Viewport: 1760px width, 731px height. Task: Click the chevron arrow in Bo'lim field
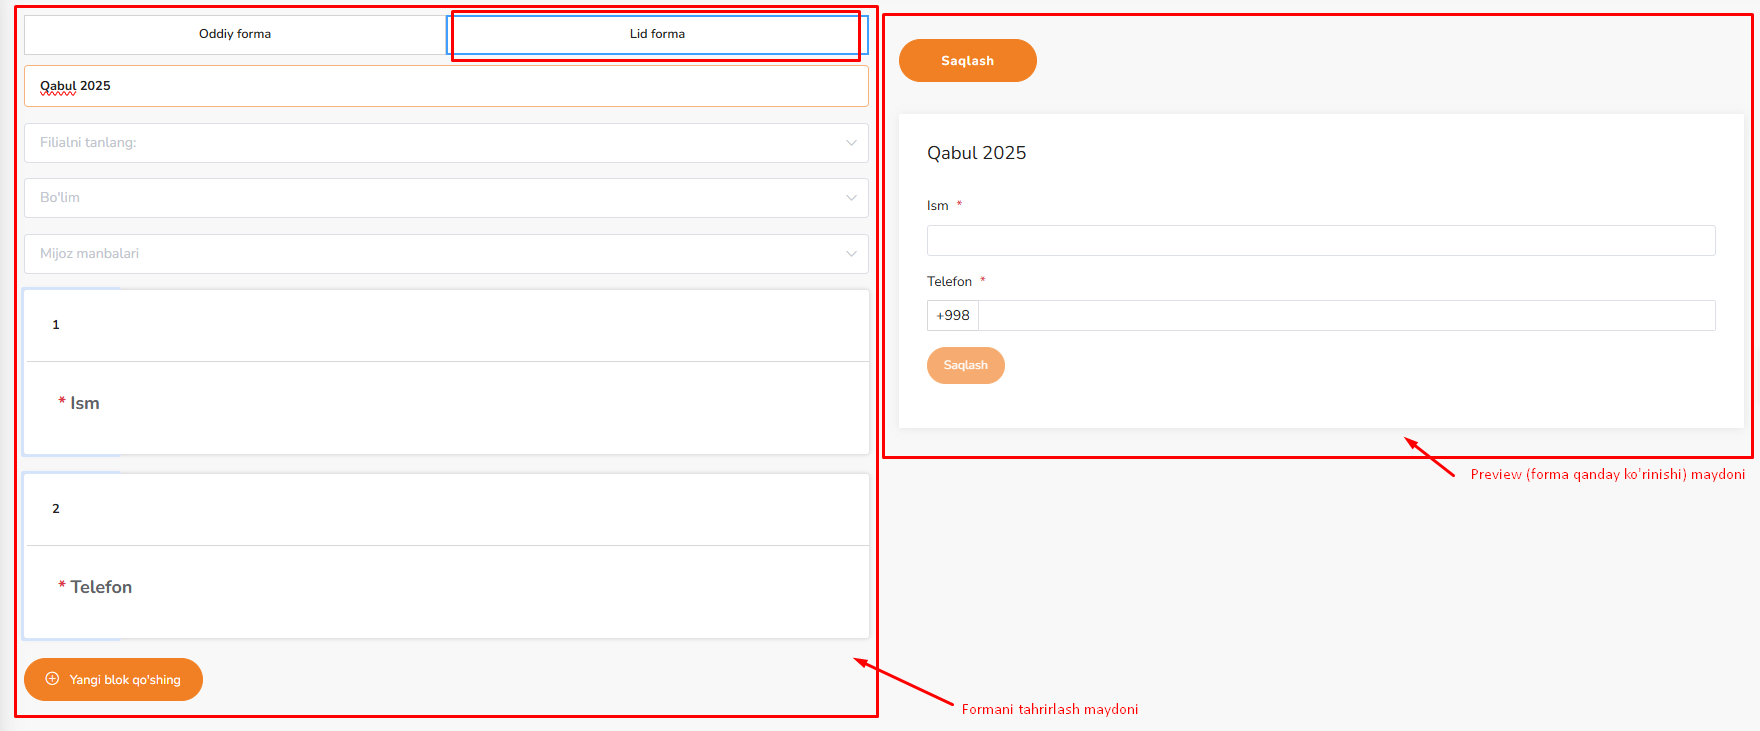(851, 198)
